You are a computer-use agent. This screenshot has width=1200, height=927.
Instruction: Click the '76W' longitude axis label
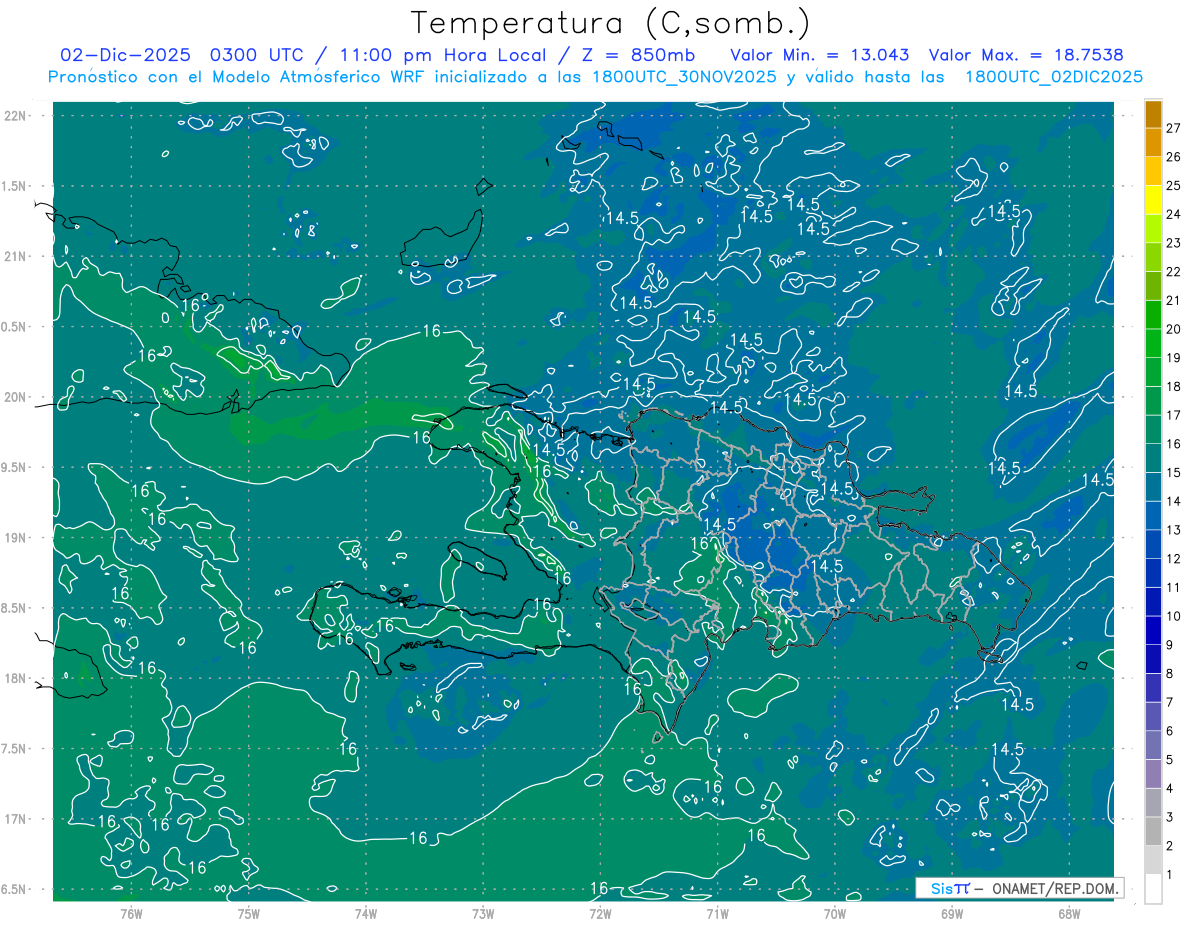[x=131, y=914]
